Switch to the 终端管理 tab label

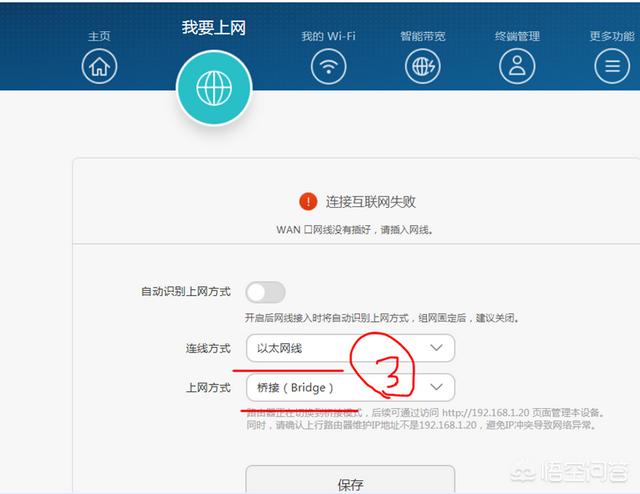click(517, 36)
